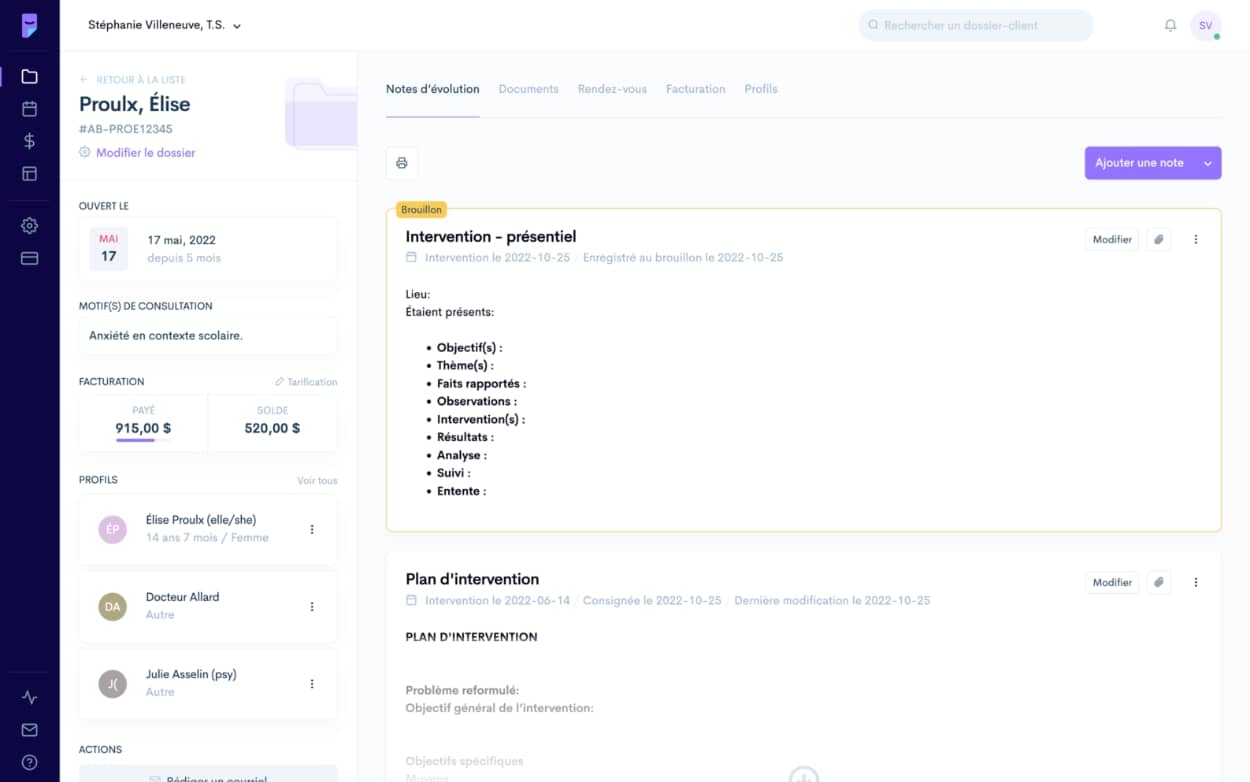Click the SV user avatar
1250x782 pixels.
pyautogui.click(x=1206, y=25)
